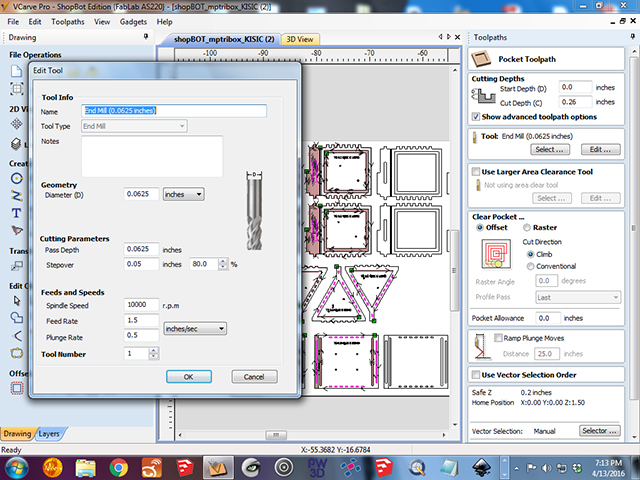The image size is (640, 480).
Task: Pin the Drawing panel with pushpin icon
Action: (x=146, y=37)
